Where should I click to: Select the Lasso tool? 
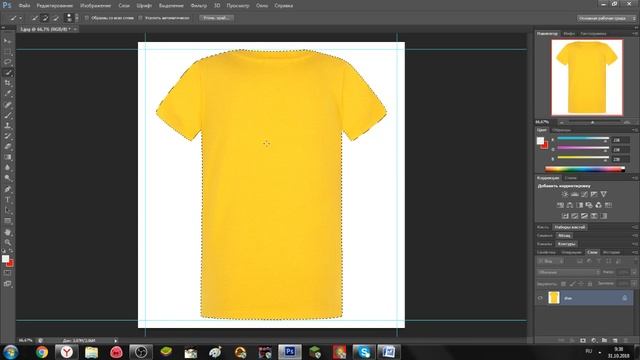pyautogui.click(x=7, y=62)
